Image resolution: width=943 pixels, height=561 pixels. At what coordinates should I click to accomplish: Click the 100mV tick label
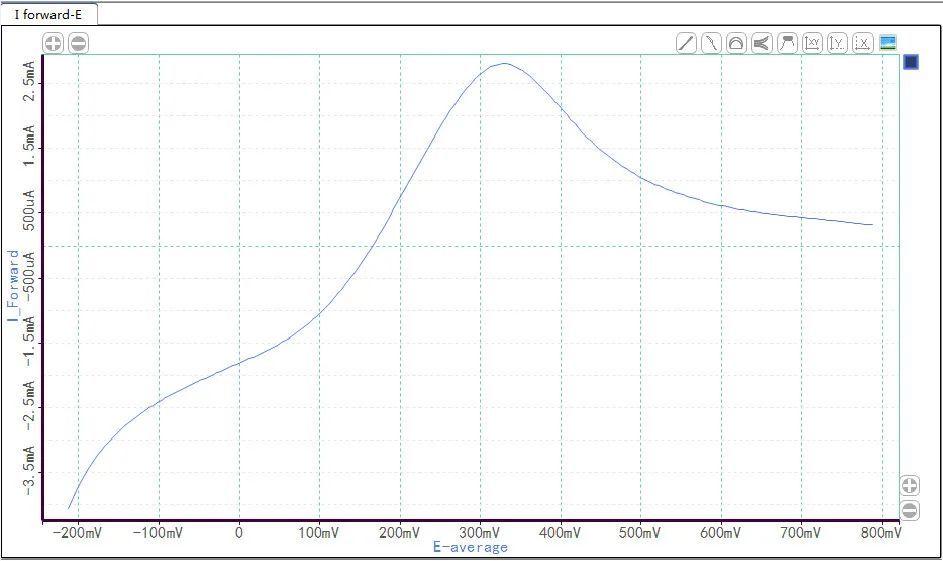coord(319,533)
